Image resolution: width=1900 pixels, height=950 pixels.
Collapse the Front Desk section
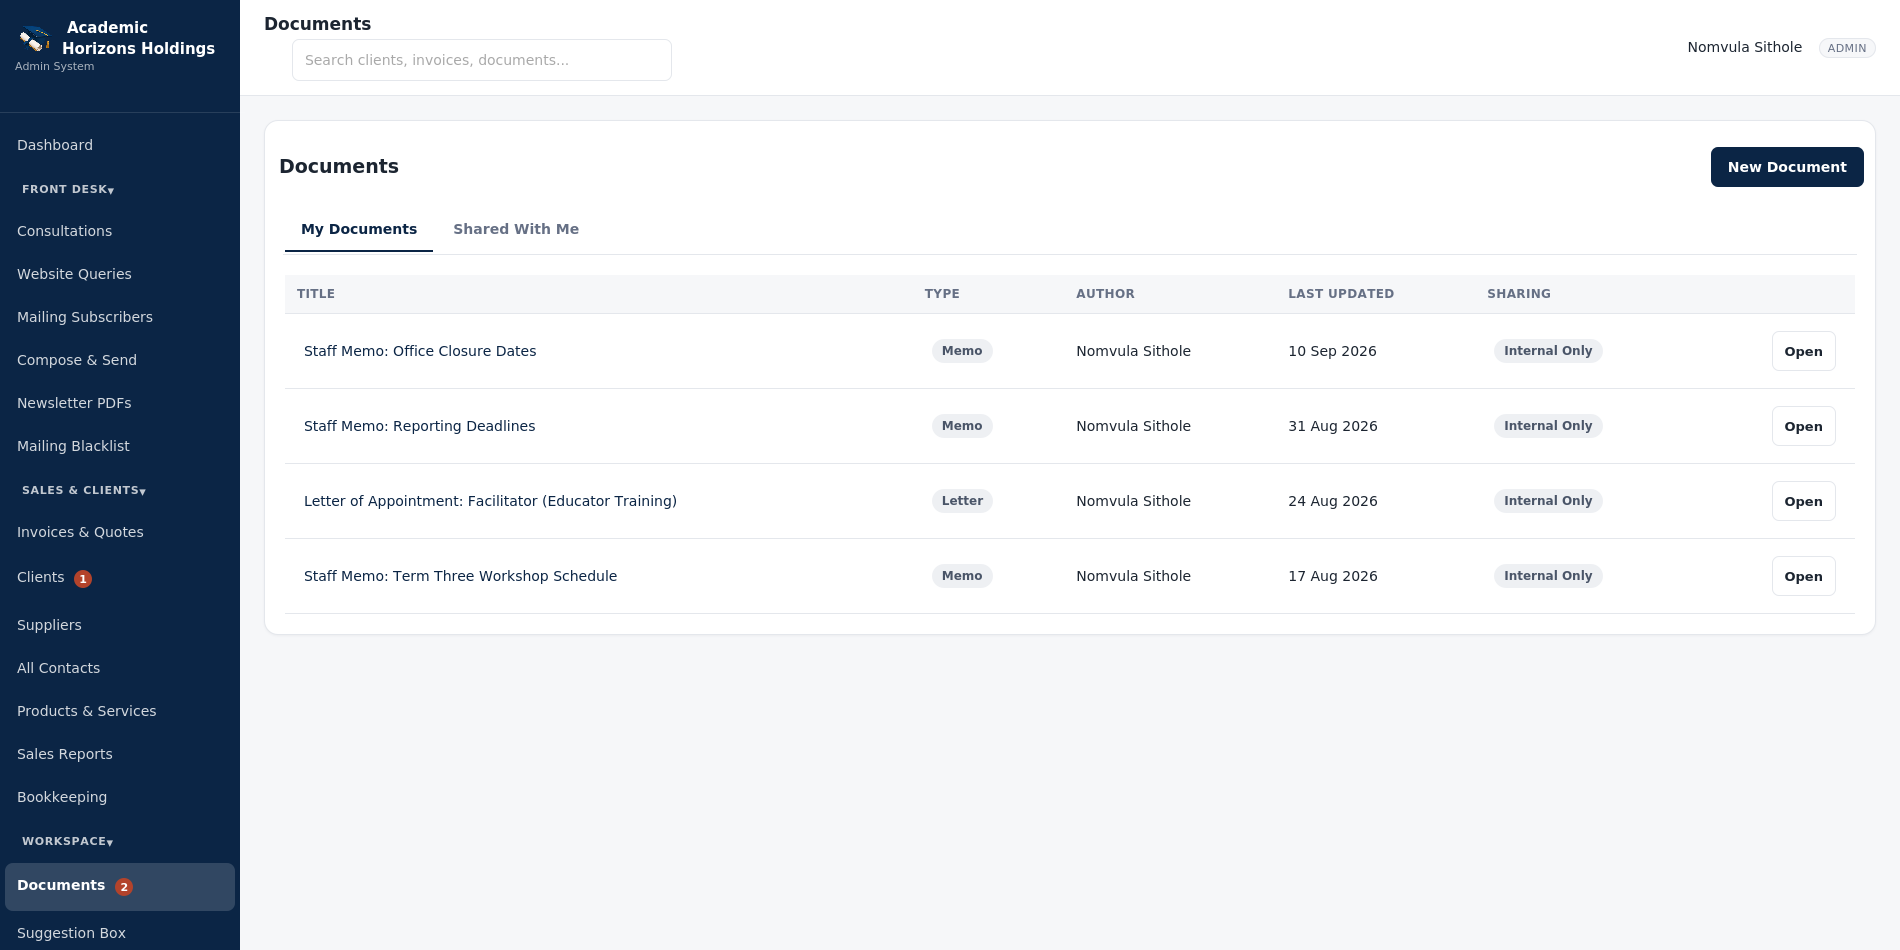68,189
